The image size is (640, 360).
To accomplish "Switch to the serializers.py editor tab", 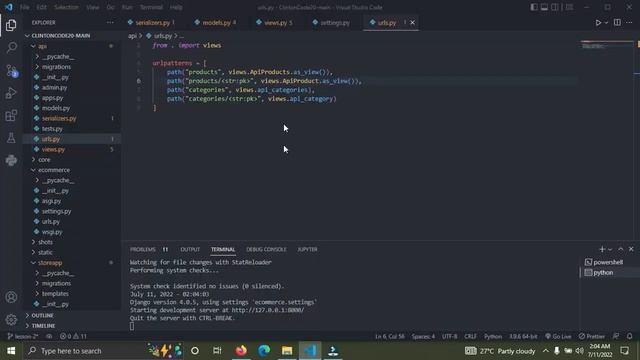I will pyautogui.click(x=152, y=23).
